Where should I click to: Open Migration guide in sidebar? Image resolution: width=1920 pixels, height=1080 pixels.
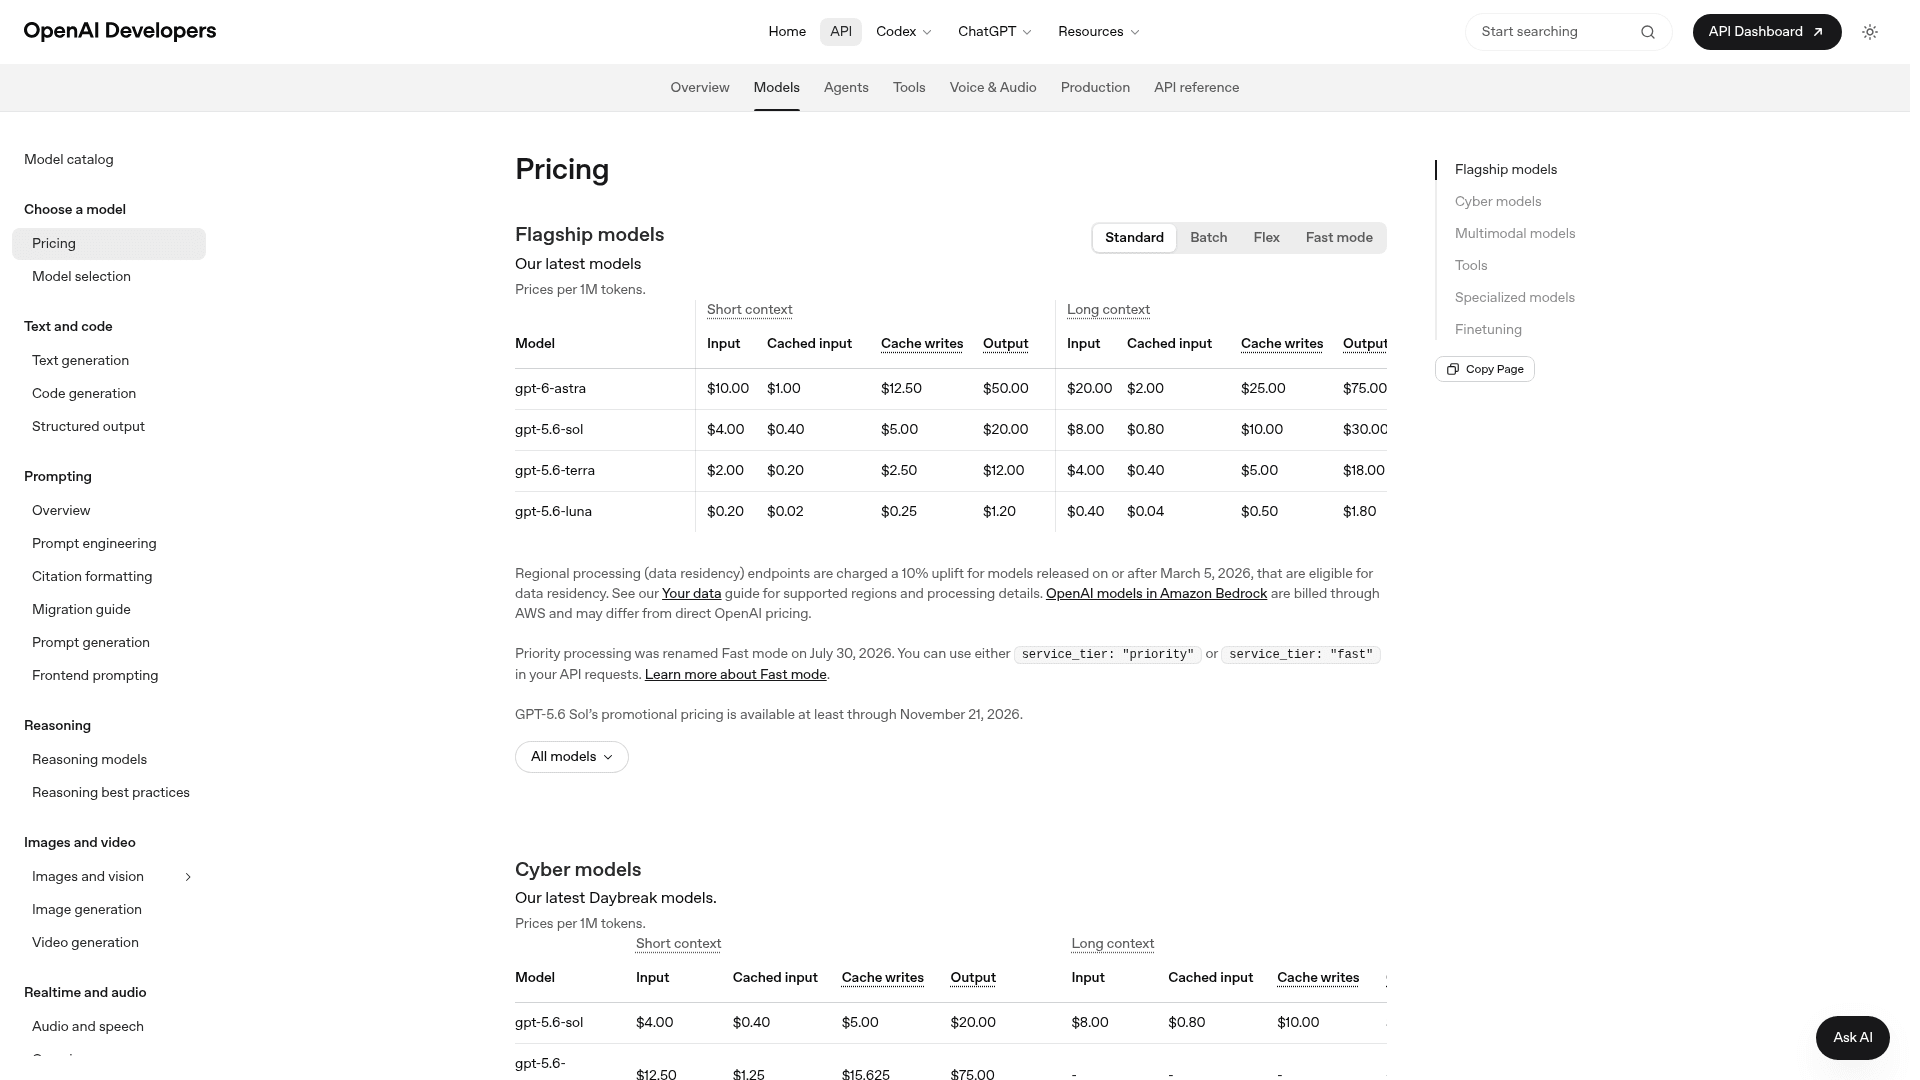[81, 610]
